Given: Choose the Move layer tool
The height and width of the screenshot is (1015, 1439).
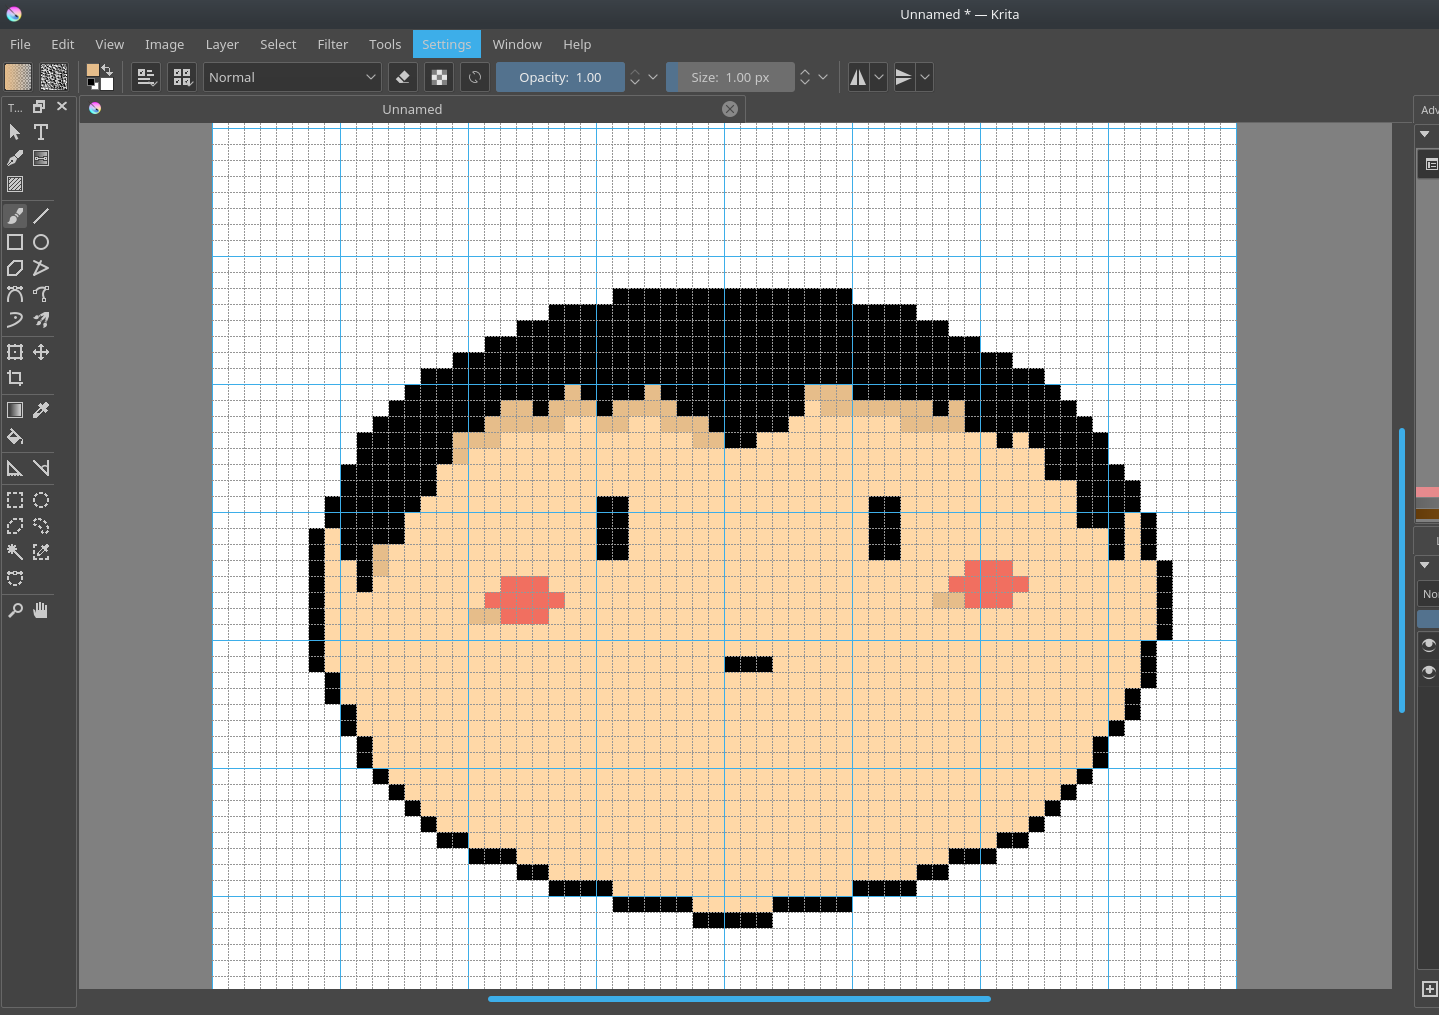Looking at the screenshot, I should (41, 352).
